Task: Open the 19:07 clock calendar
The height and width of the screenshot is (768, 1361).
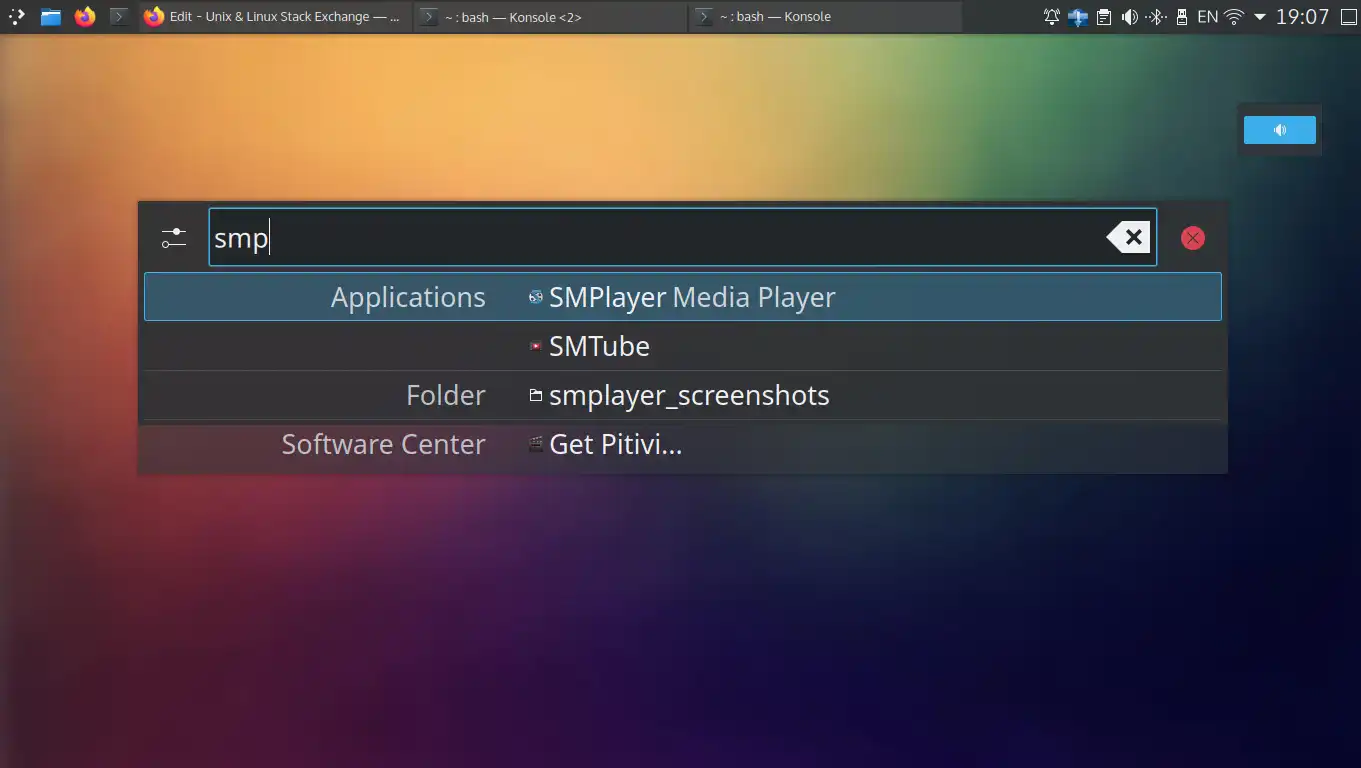Action: [1303, 17]
